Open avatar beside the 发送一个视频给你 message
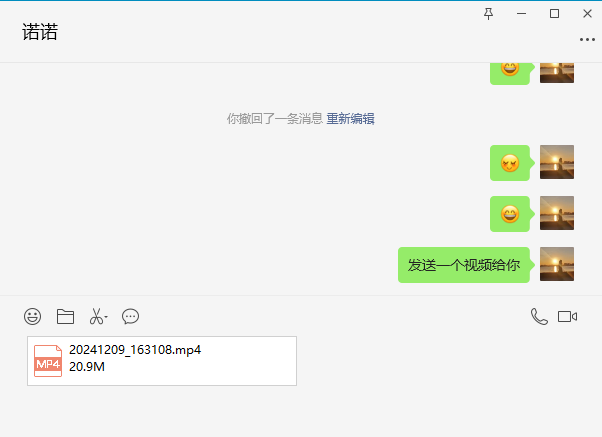 point(557,264)
